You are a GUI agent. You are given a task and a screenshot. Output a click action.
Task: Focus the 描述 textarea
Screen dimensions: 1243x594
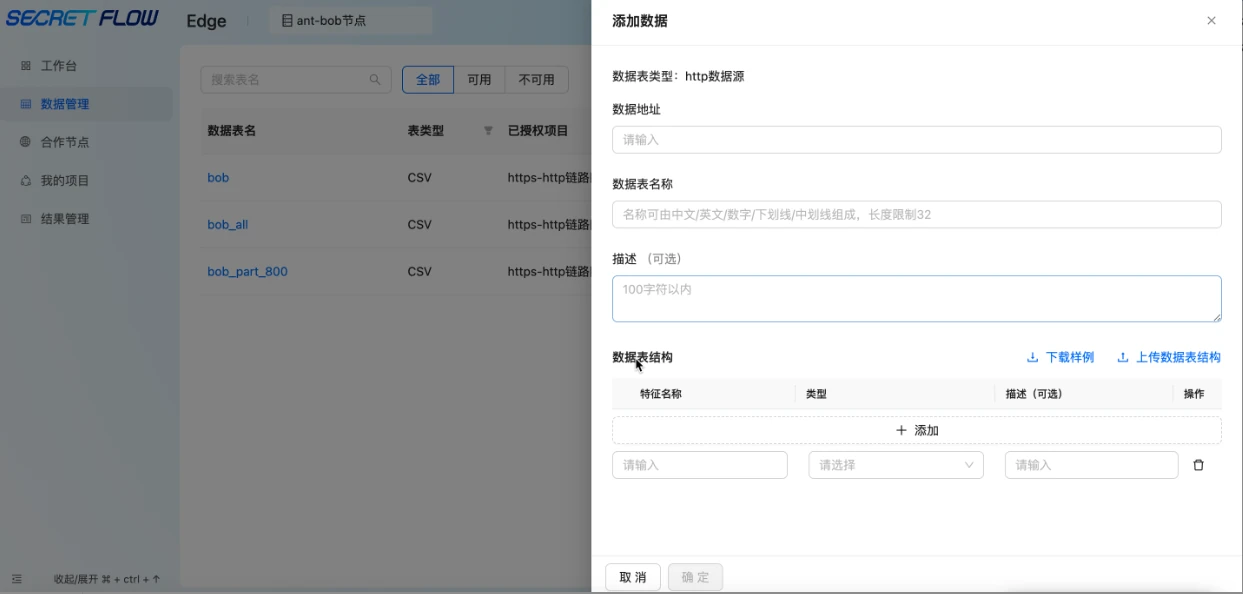click(917, 299)
